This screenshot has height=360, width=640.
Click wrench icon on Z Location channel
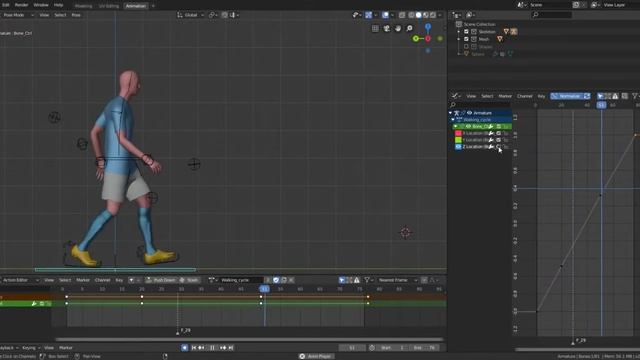point(491,147)
